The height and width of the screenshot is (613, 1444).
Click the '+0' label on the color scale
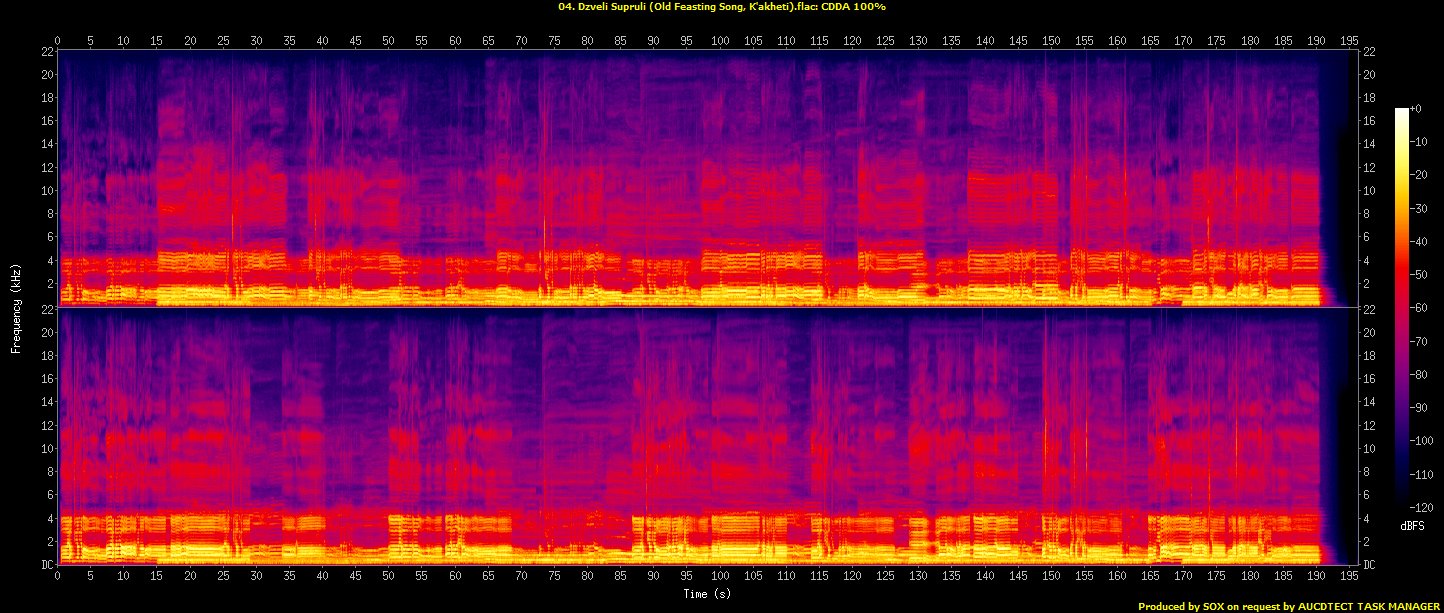[x=1415, y=107]
